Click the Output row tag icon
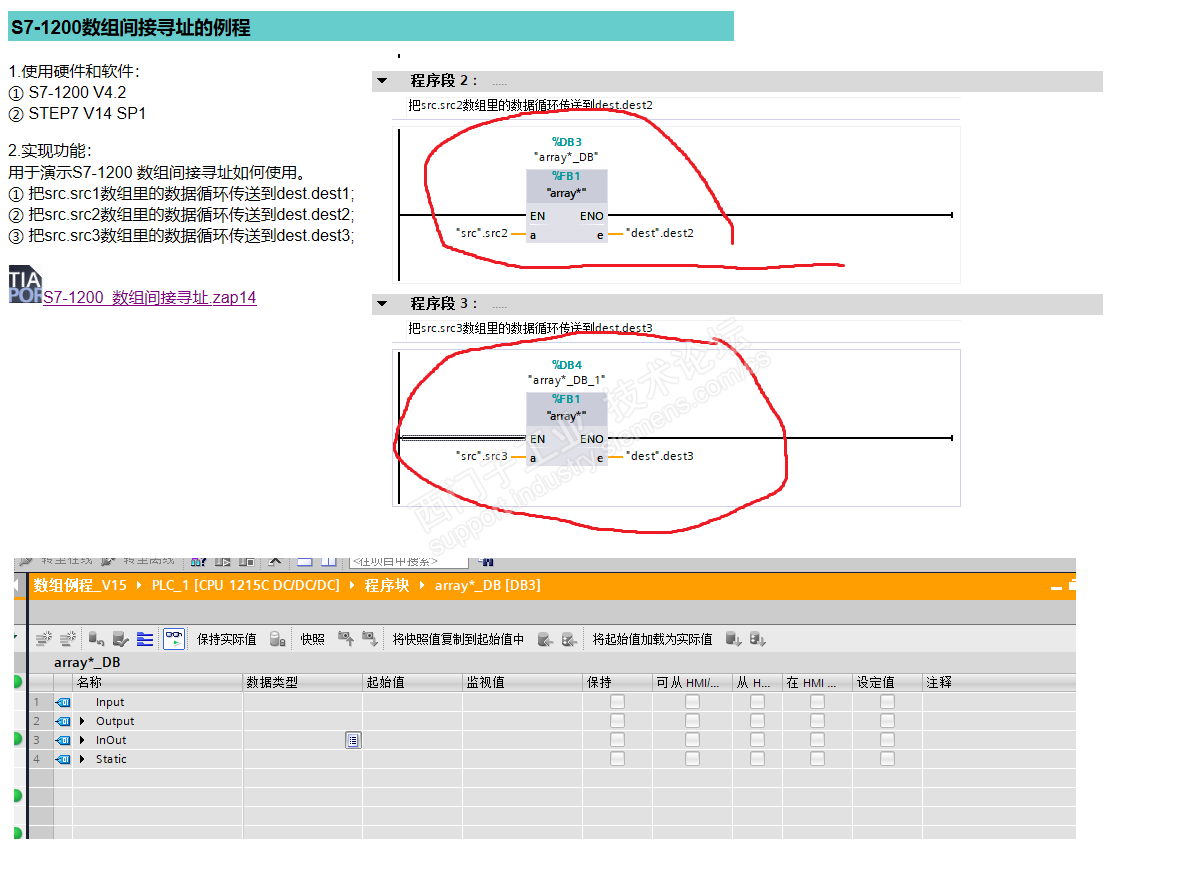 pos(63,721)
